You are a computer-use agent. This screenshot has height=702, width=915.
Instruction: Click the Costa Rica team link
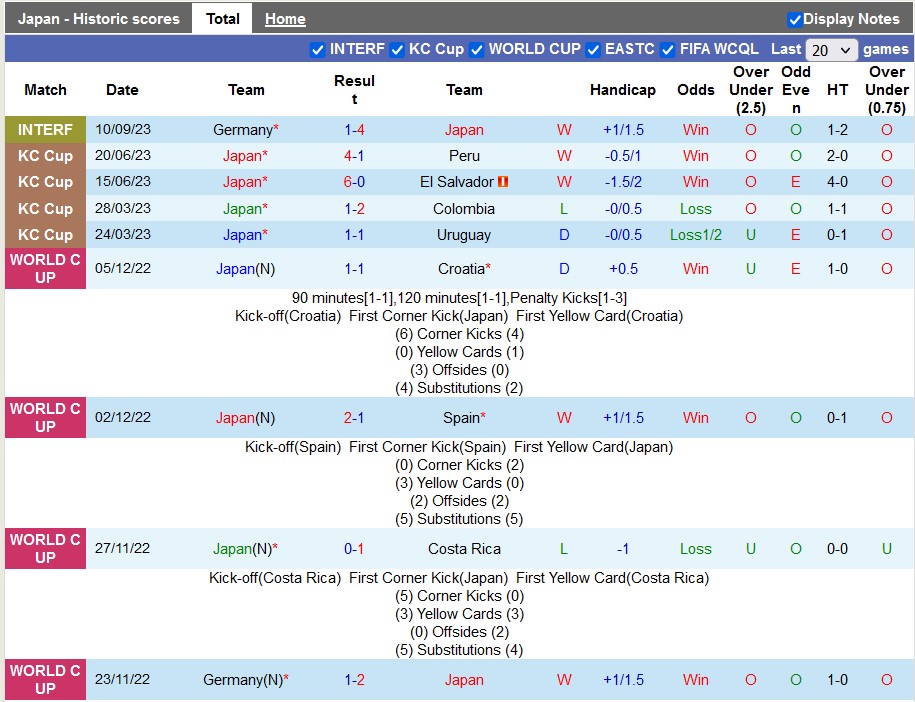tap(464, 549)
